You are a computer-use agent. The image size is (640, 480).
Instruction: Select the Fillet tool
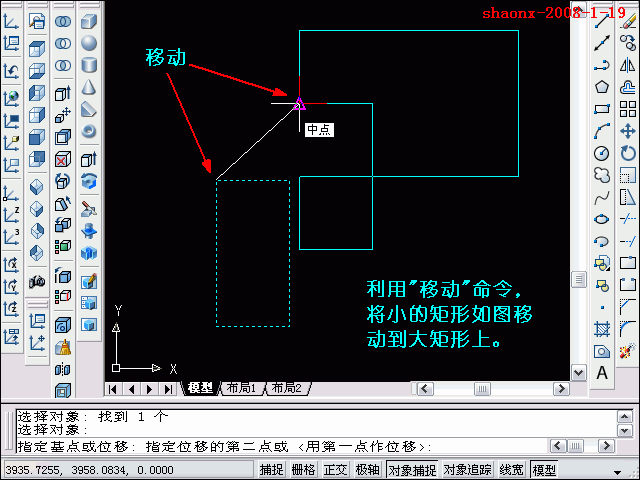click(x=628, y=329)
